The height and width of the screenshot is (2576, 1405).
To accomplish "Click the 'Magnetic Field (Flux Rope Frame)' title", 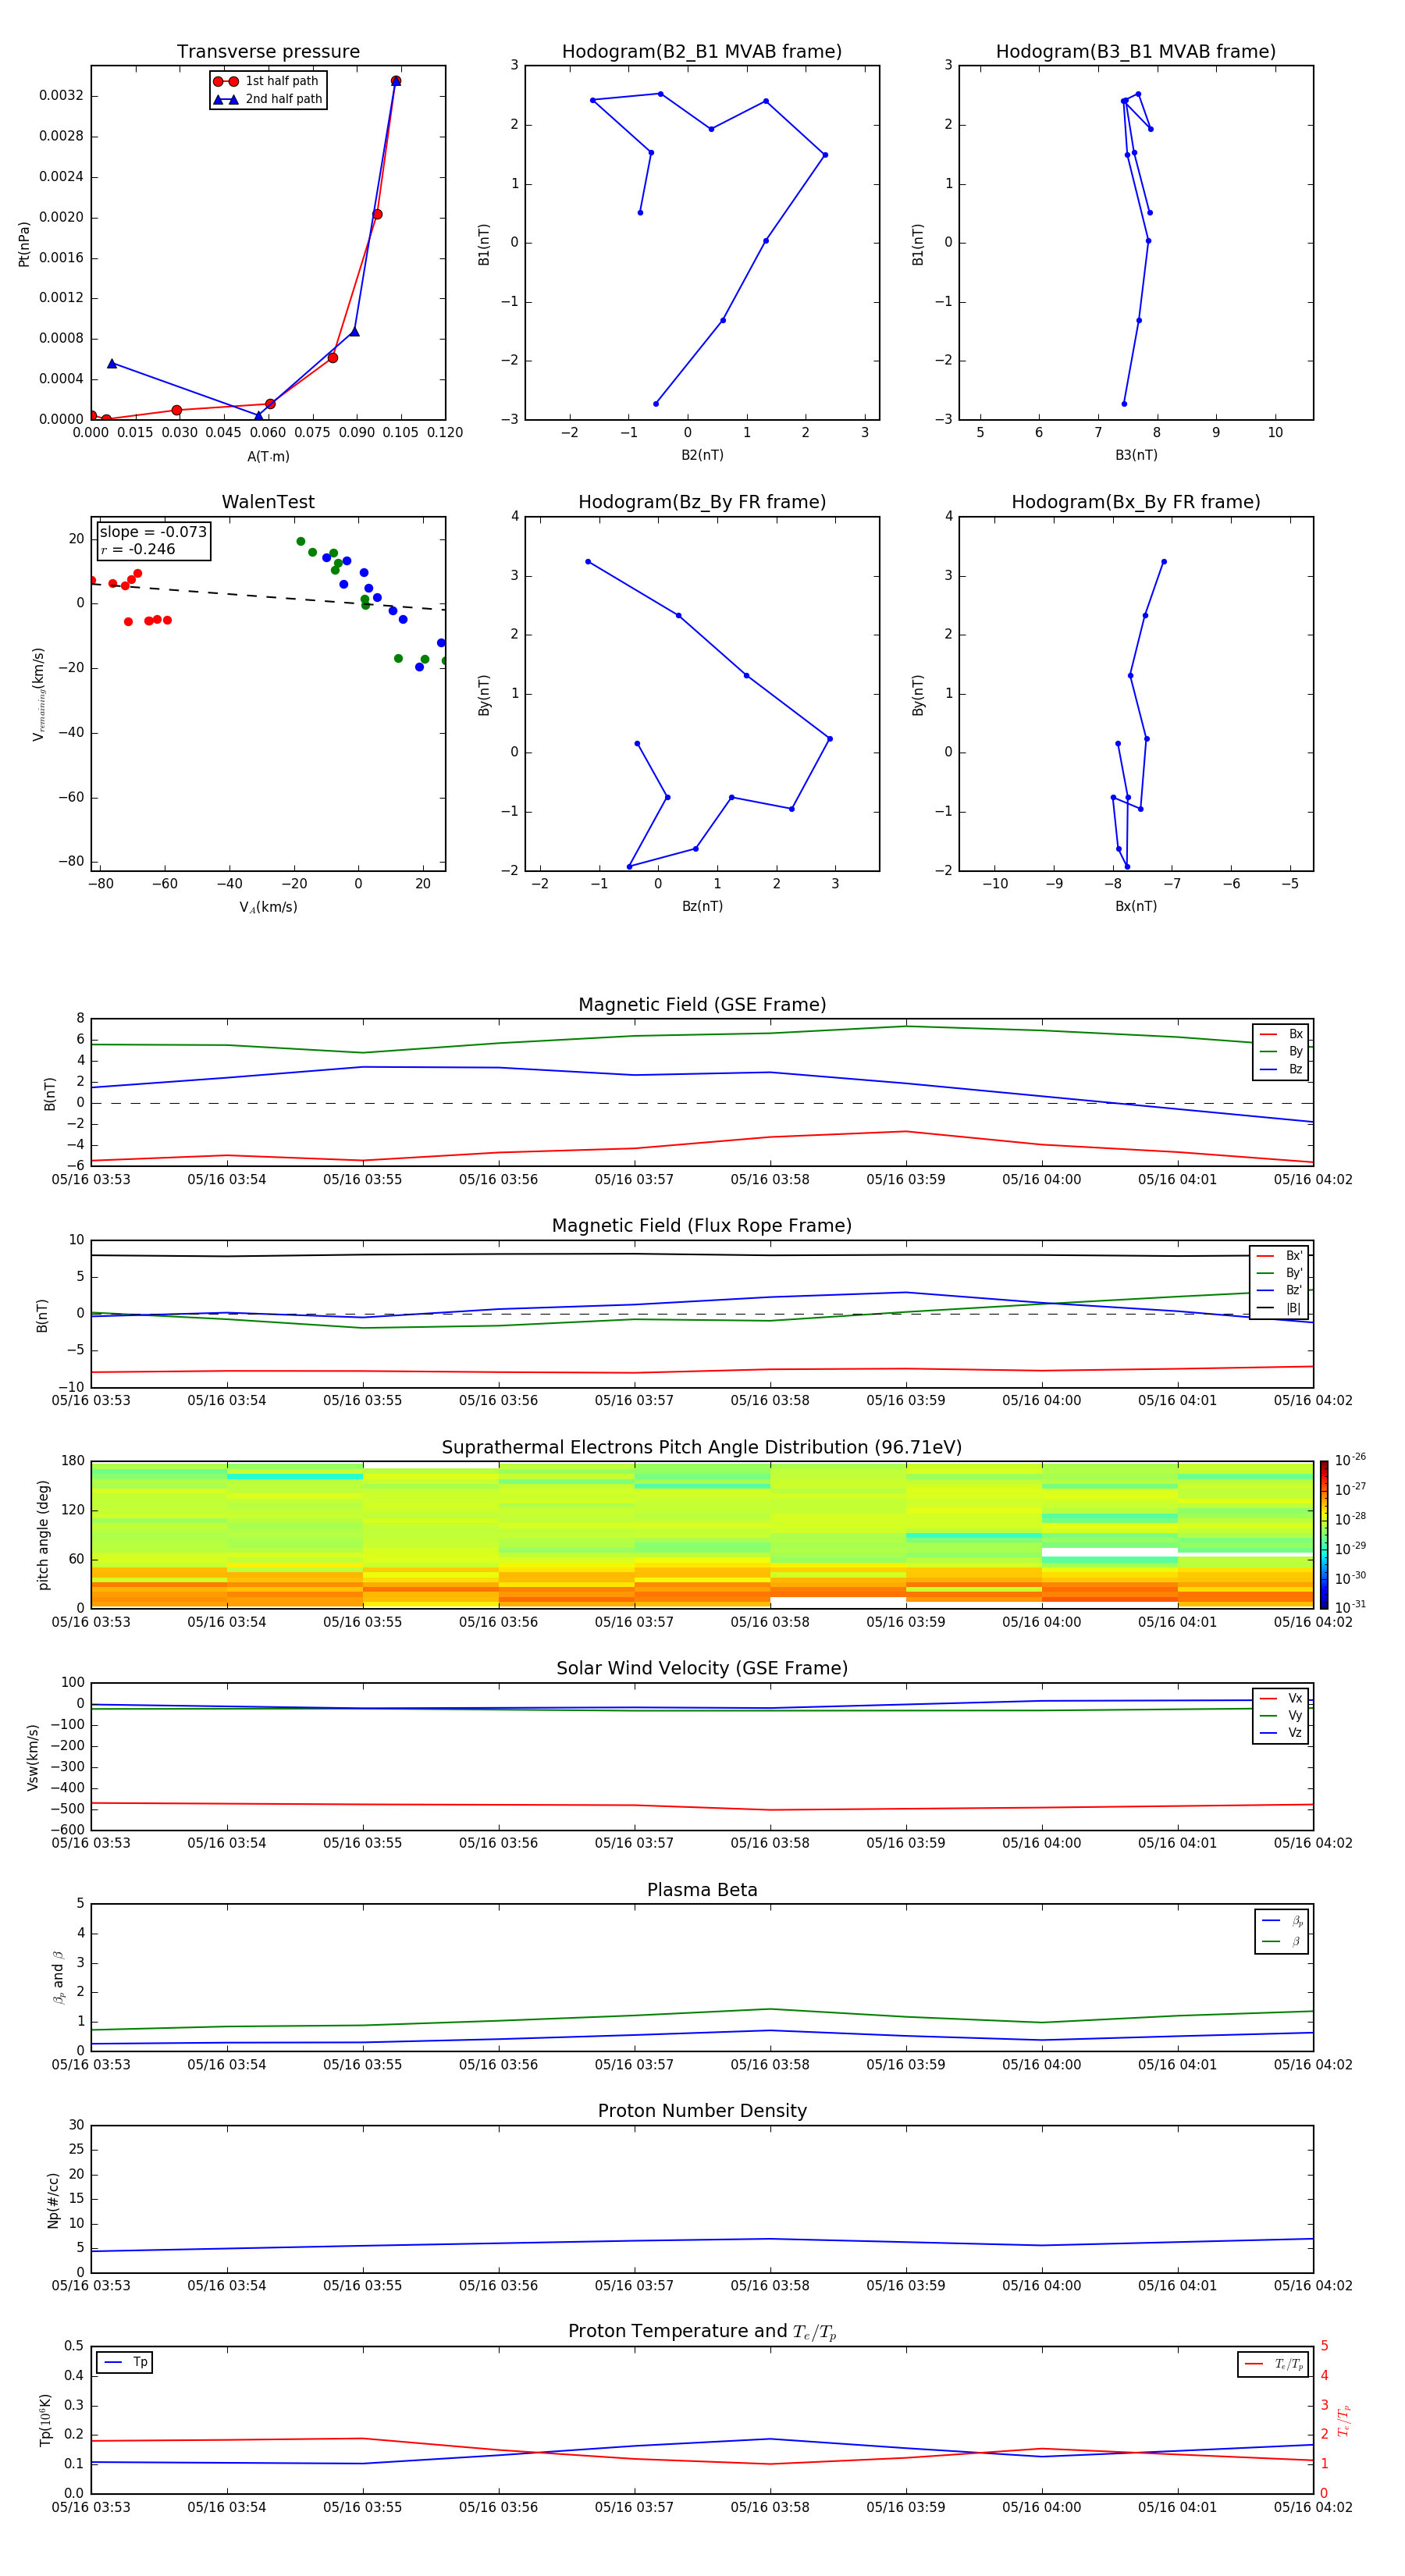I will pyautogui.click(x=702, y=1226).
